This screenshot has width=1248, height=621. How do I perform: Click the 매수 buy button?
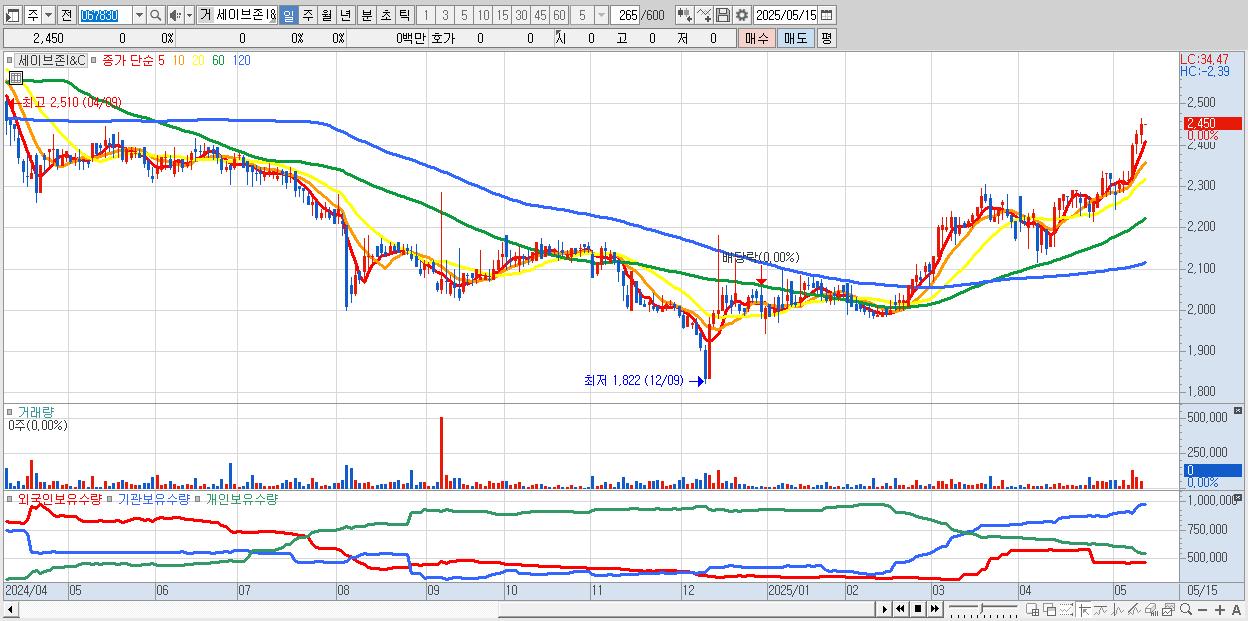[x=756, y=38]
